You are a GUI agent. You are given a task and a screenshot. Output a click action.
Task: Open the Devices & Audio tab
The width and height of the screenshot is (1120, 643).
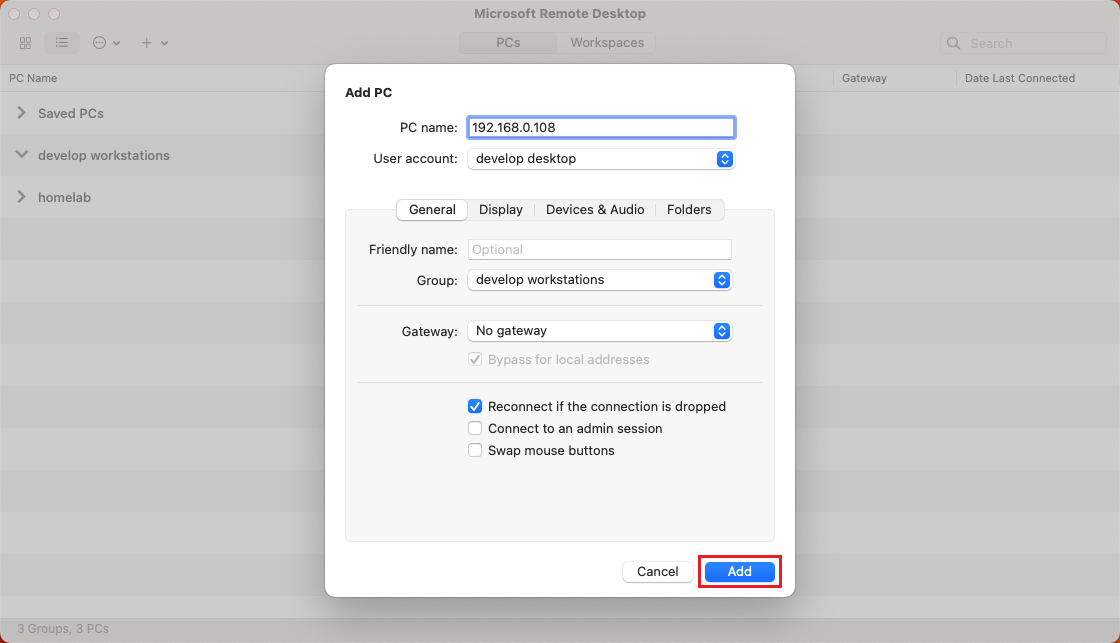tap(595, 209)
